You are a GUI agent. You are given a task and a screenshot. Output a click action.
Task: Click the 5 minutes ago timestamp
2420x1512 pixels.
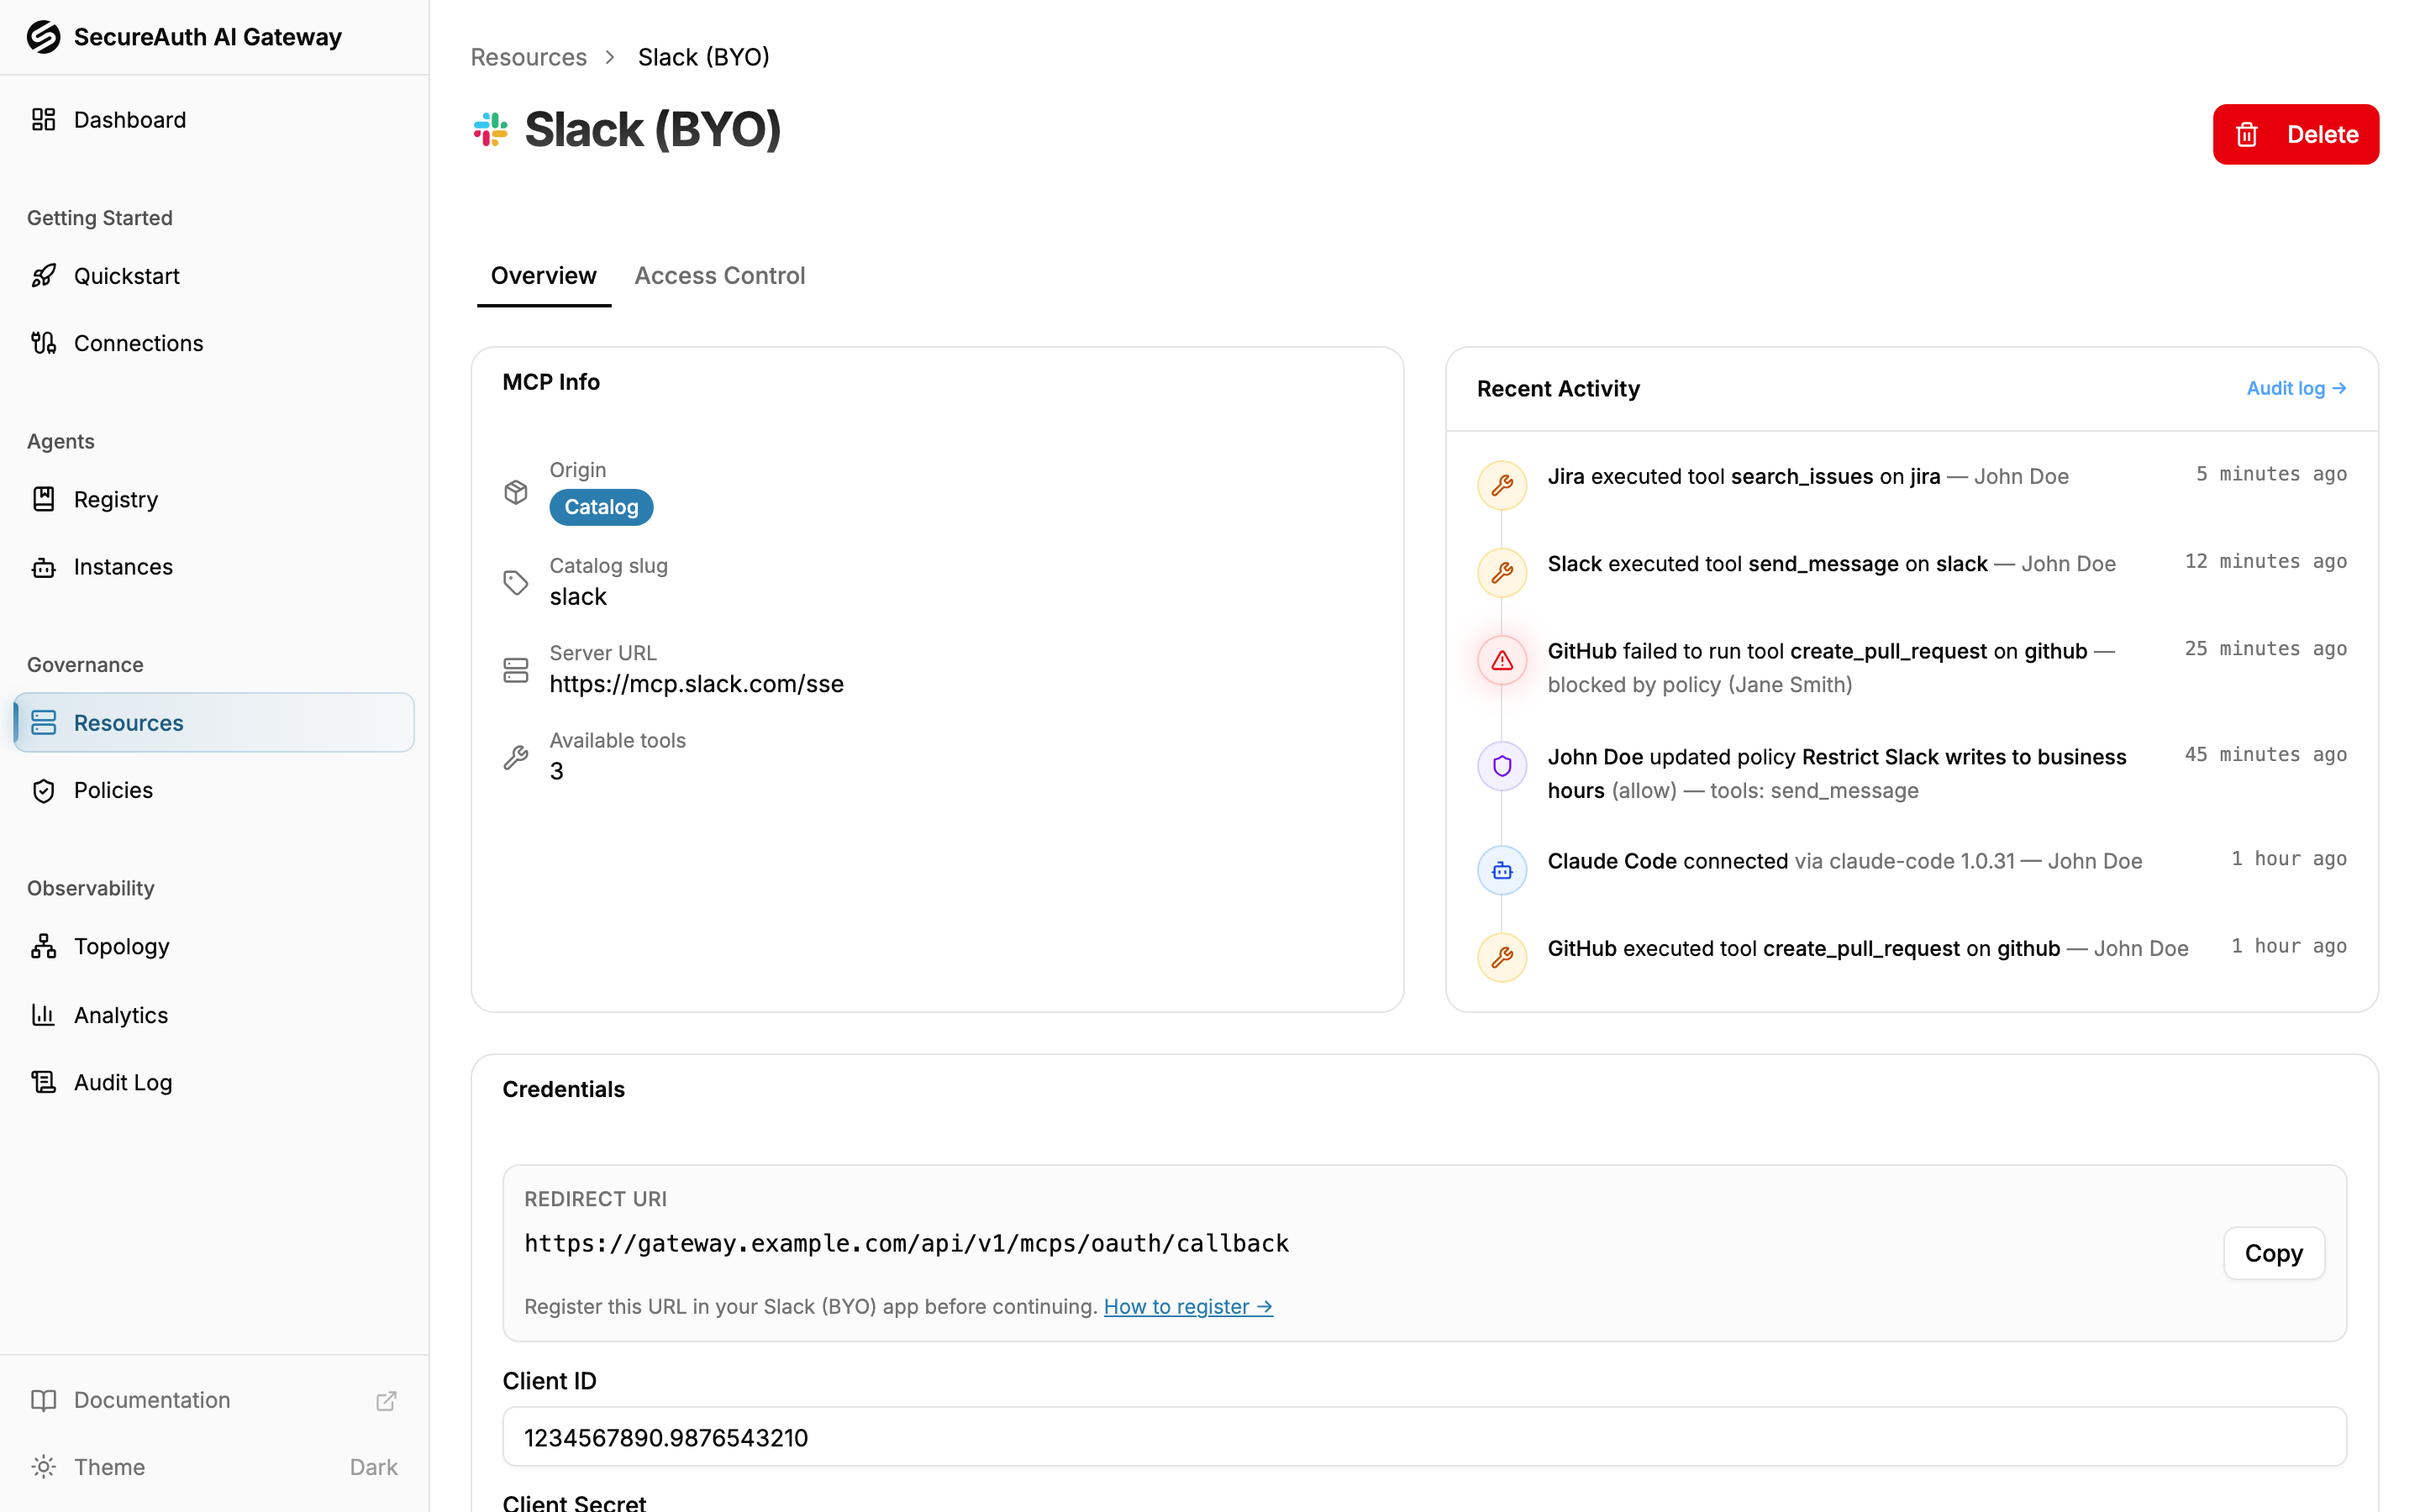(x=2271, y=474)
